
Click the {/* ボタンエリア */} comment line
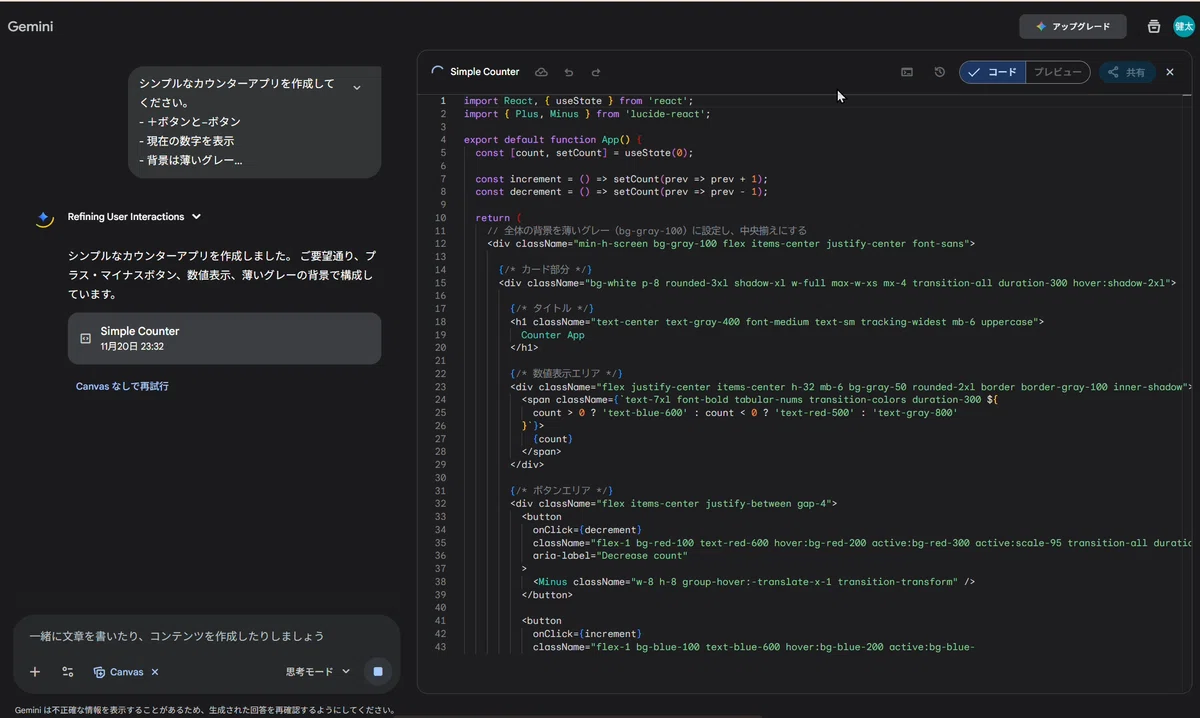point(561,490)
